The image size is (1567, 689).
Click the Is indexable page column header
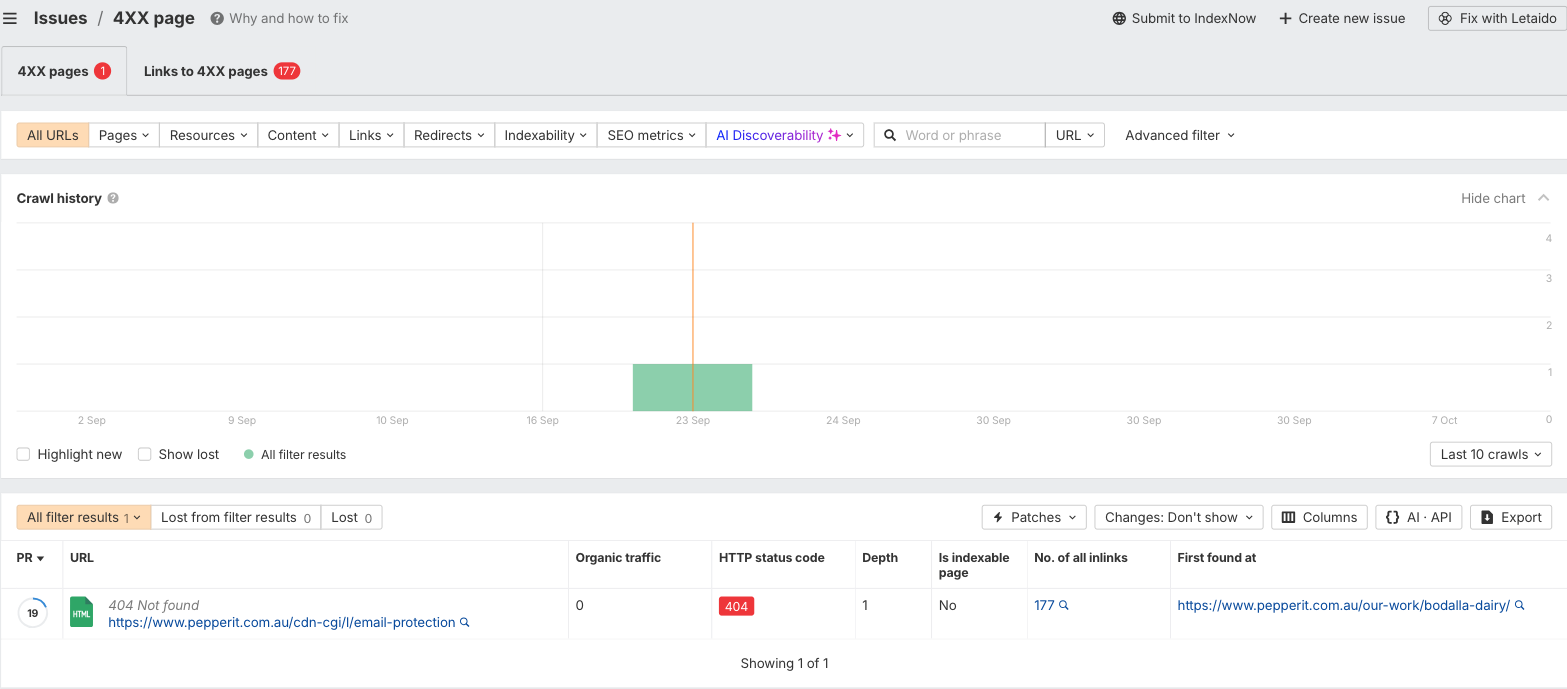[974, 565]
